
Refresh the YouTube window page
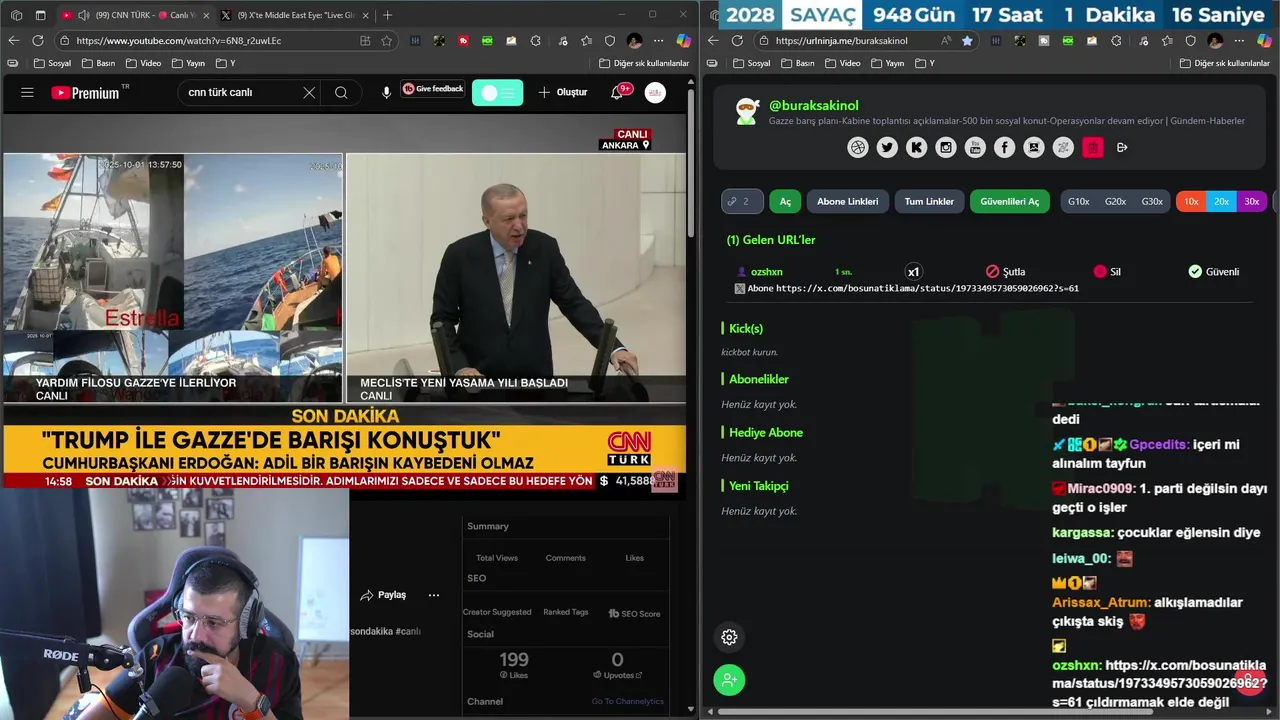37,40
